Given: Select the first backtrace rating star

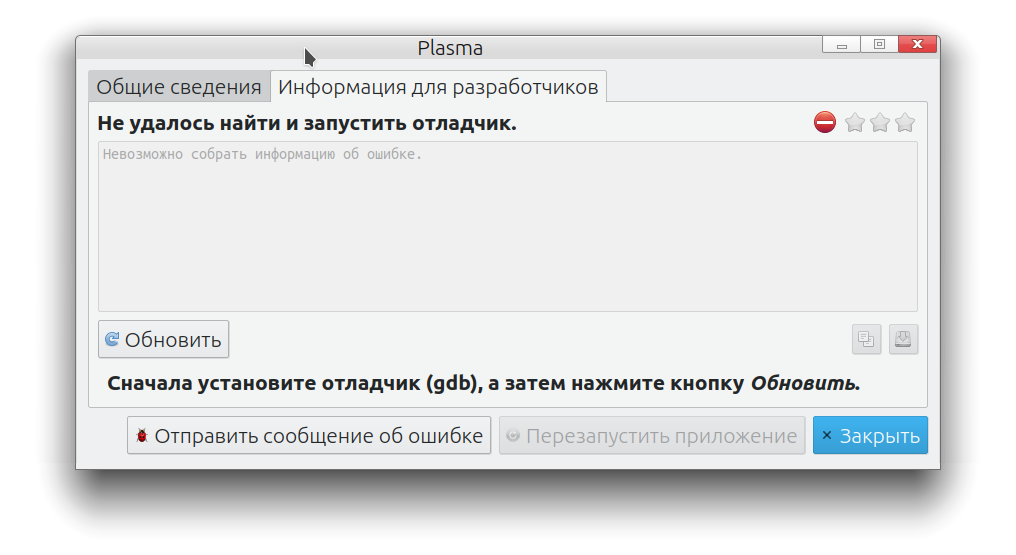Looking at the screenshot, I should (855, 123).
